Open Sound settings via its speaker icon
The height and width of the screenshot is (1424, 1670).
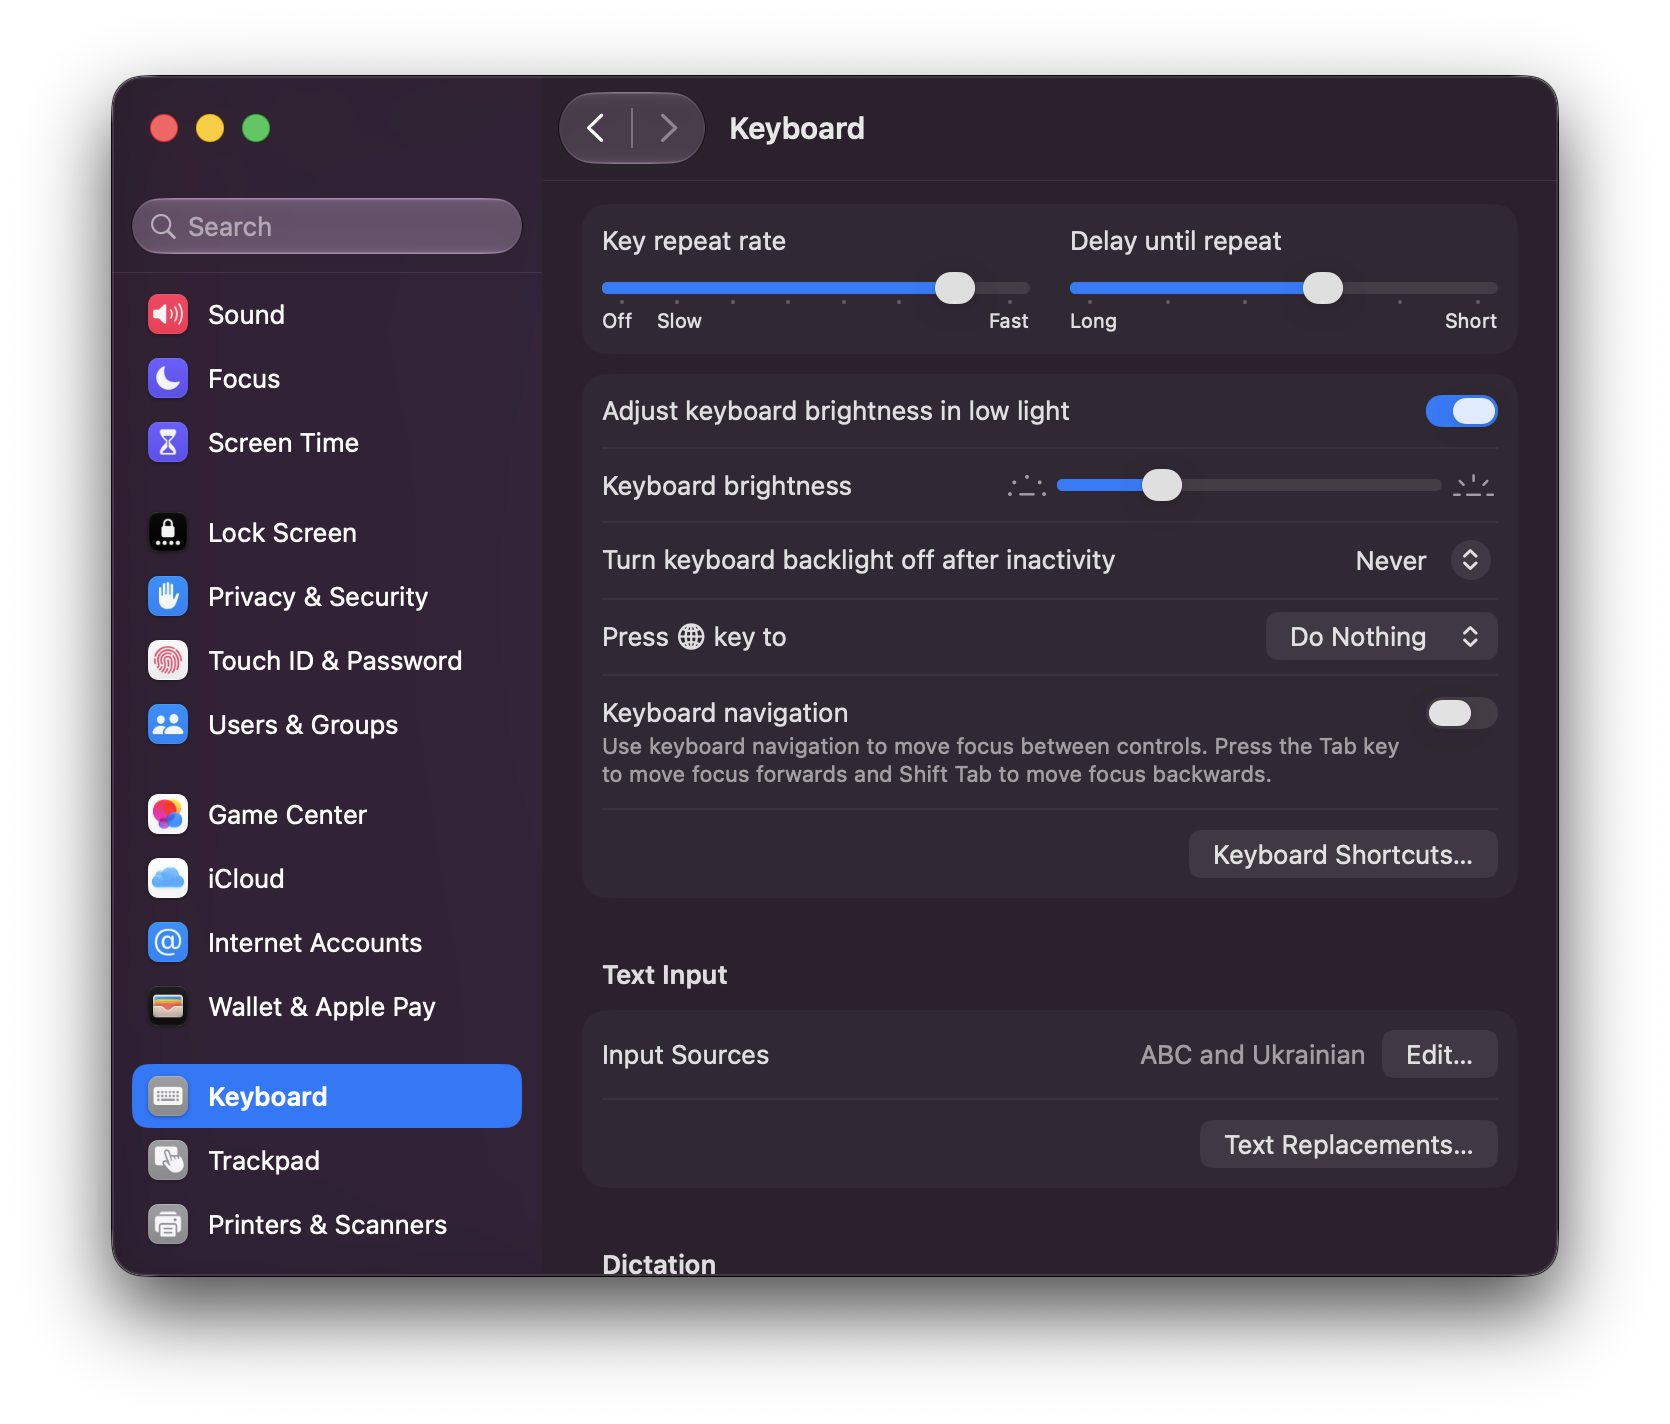pyautogui.click(x=168, y=314)
